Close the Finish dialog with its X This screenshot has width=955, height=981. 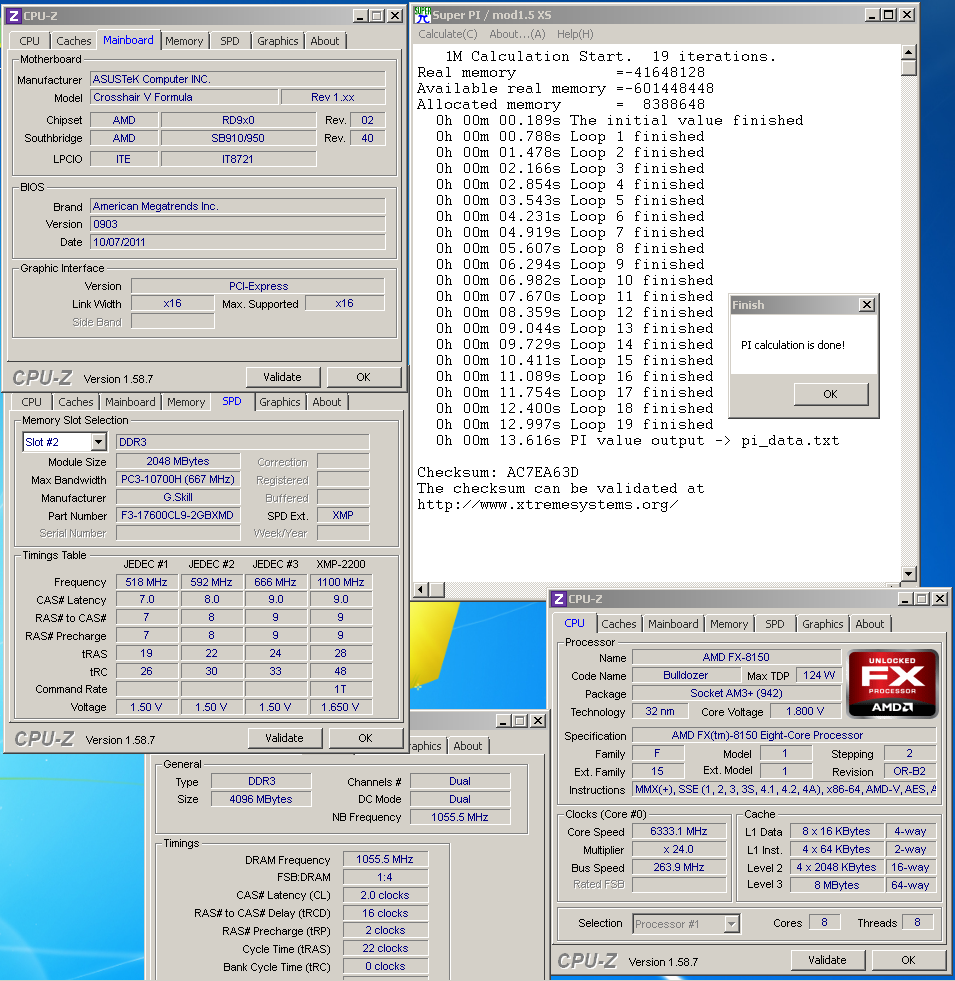[866, 305]
